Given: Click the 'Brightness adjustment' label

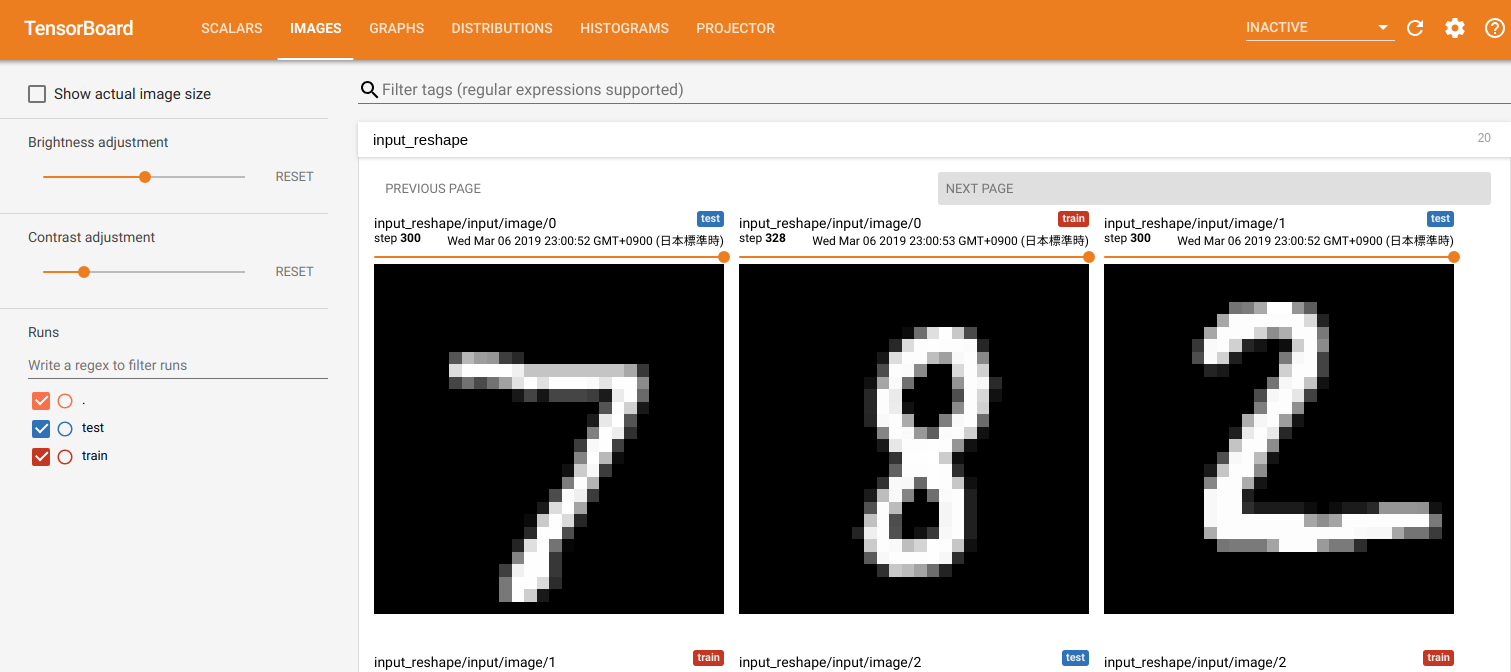Looking at the screenshot, I should coord(98,143).
